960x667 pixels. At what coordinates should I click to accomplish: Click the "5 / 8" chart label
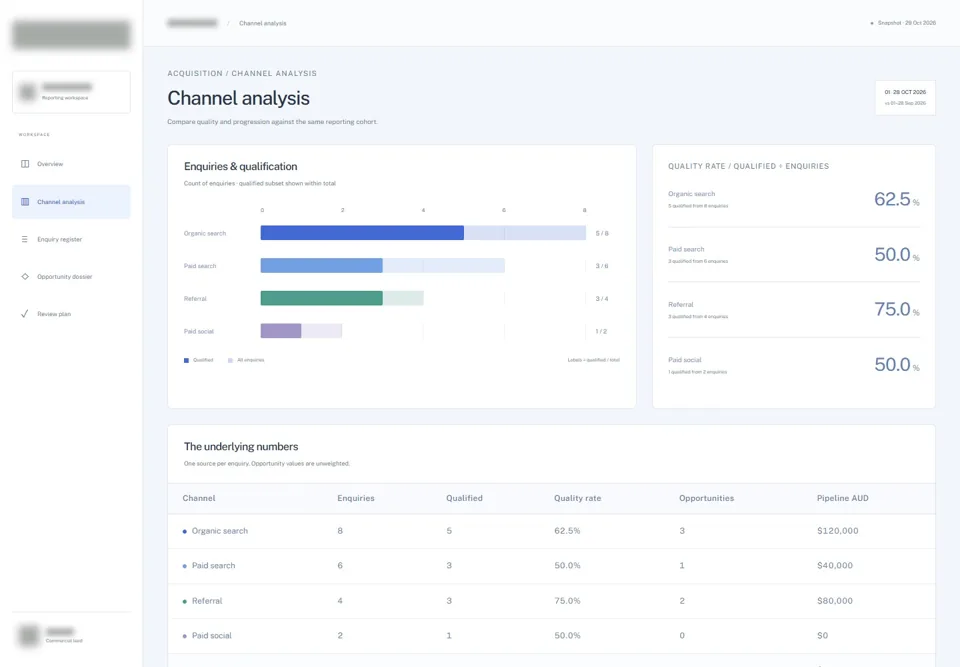click(602, 233)
